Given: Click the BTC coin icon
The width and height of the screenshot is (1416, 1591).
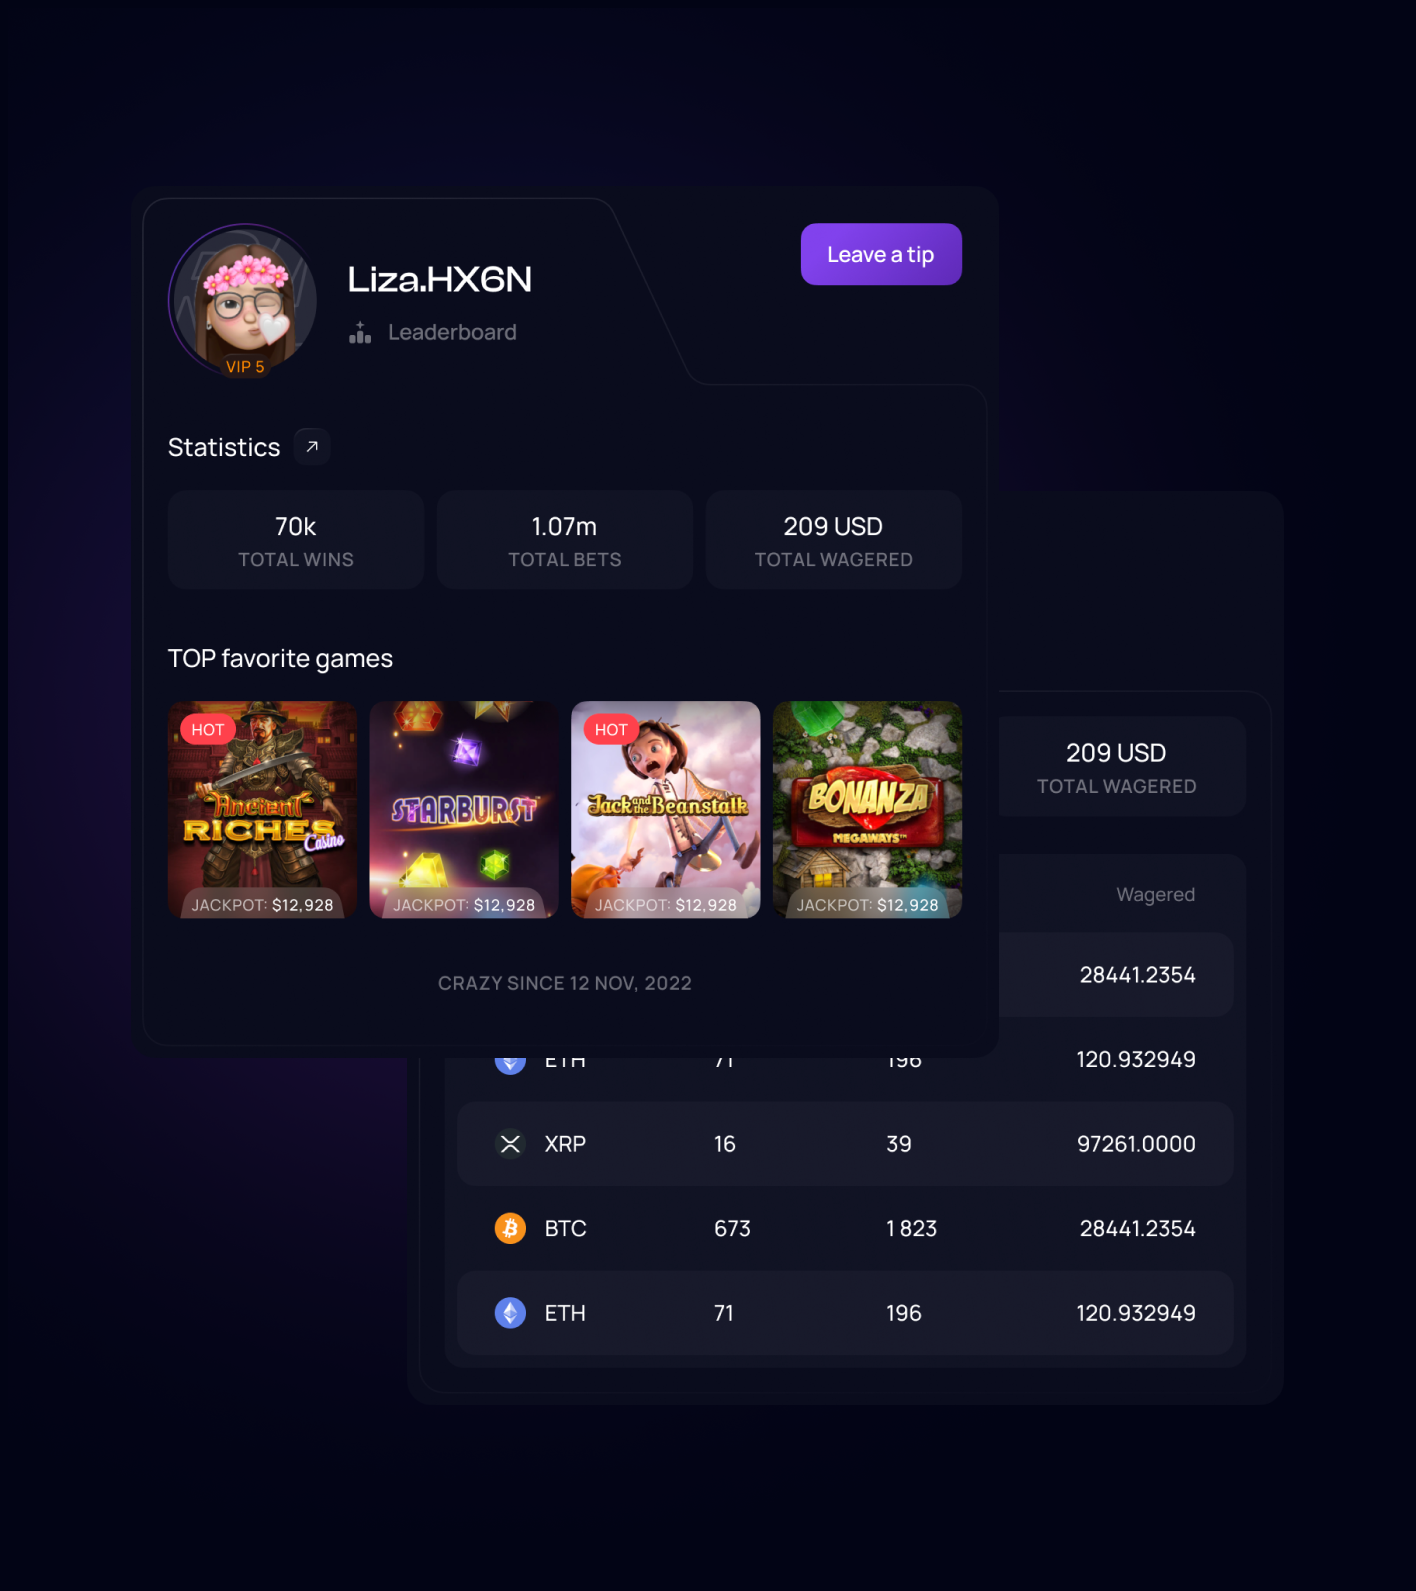Looking at the screenshot, I should pos(510,1228).
